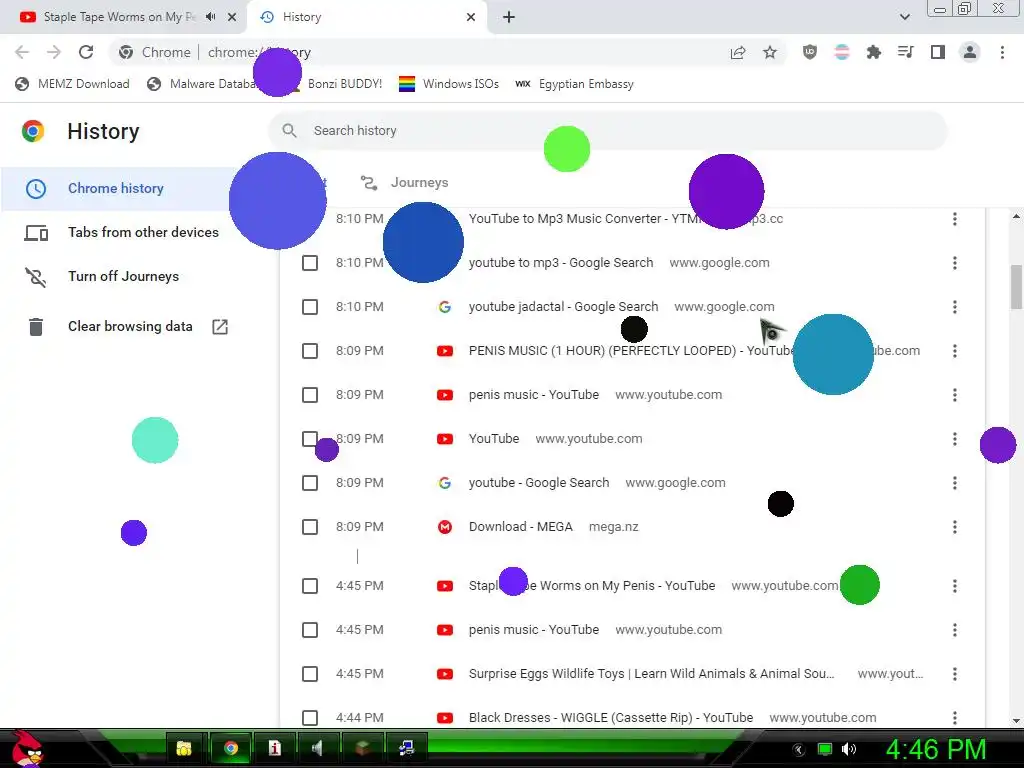The image size is (1024, 768).
Task: Open the Angry Birds start button
Action: click(x=26, y=748)
